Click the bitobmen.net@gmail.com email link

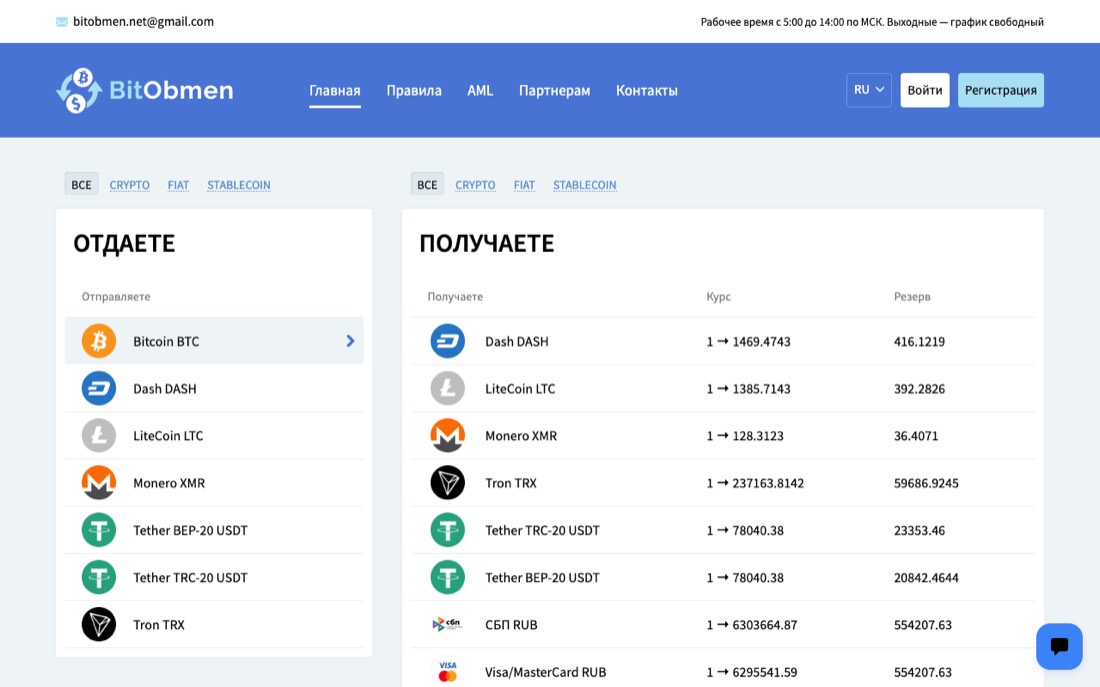click(x=143, y=22)
